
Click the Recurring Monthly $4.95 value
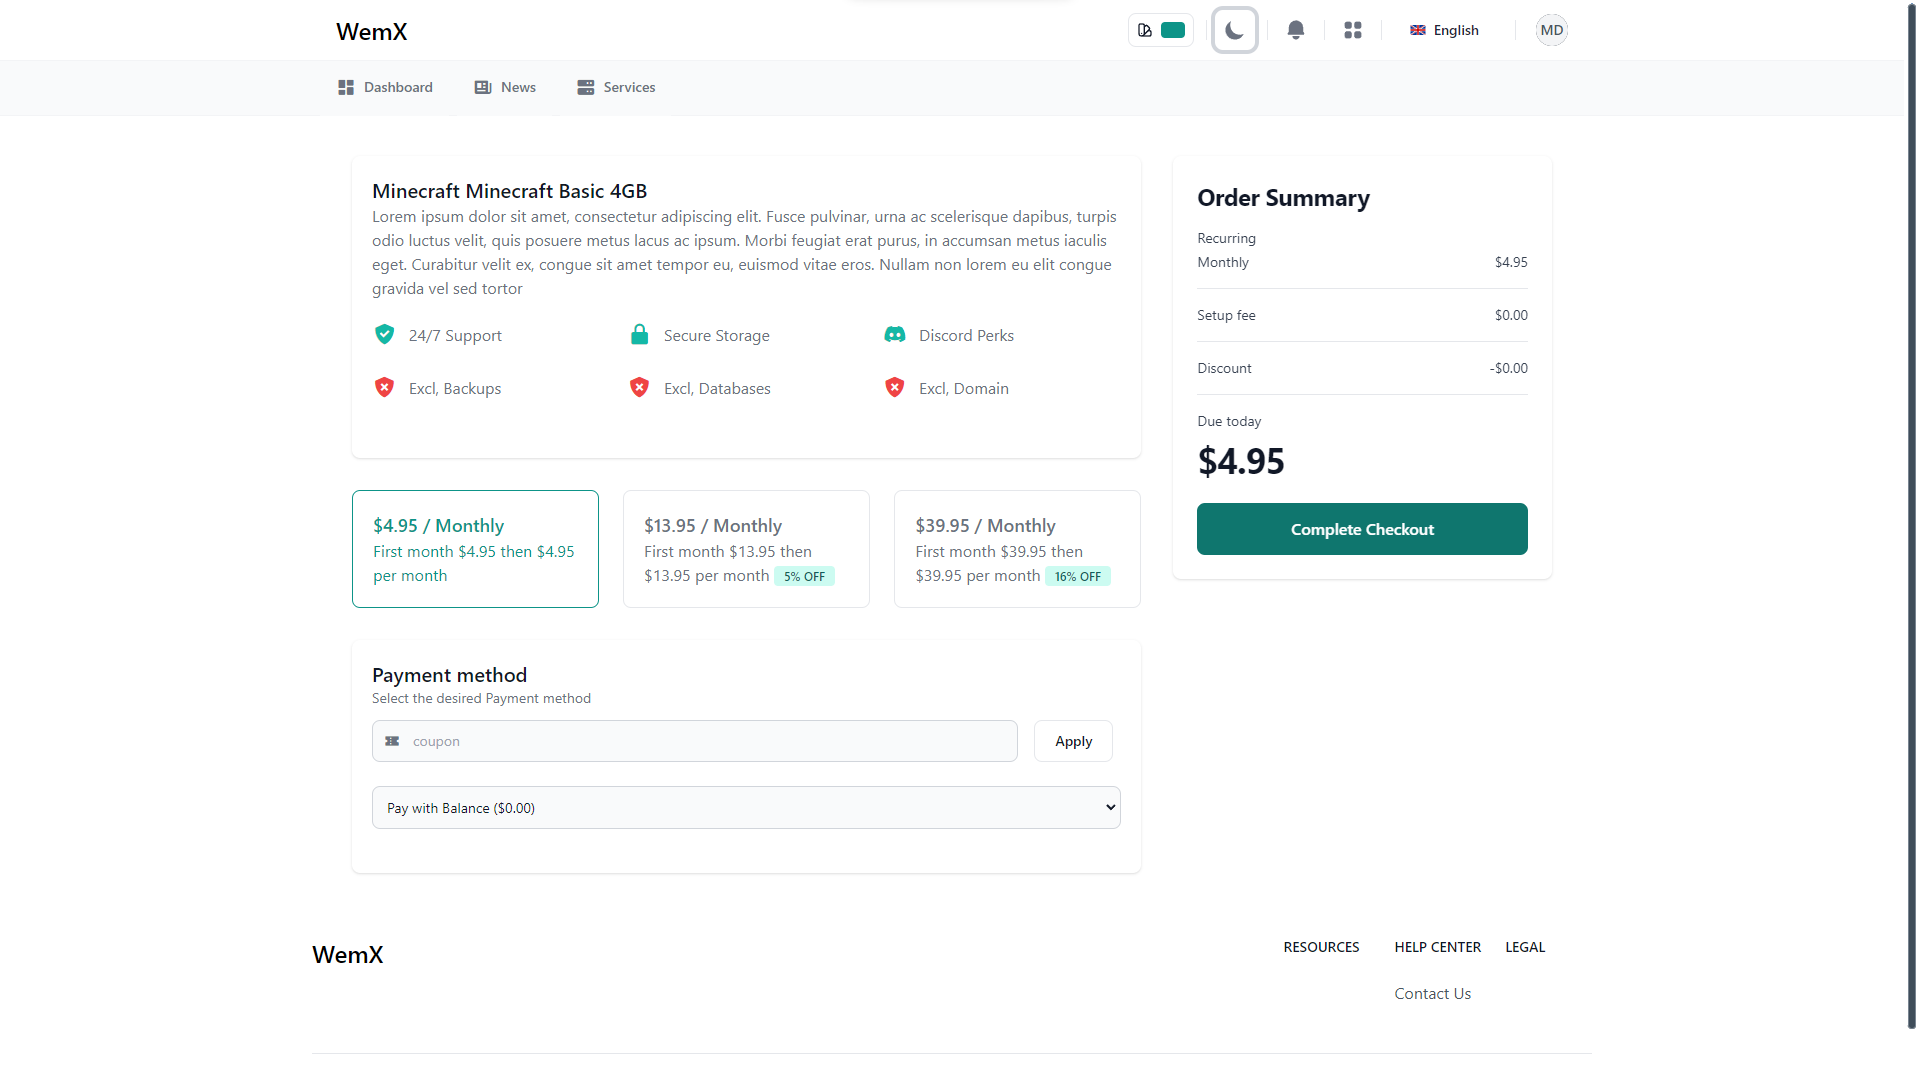coord(1511,262)
